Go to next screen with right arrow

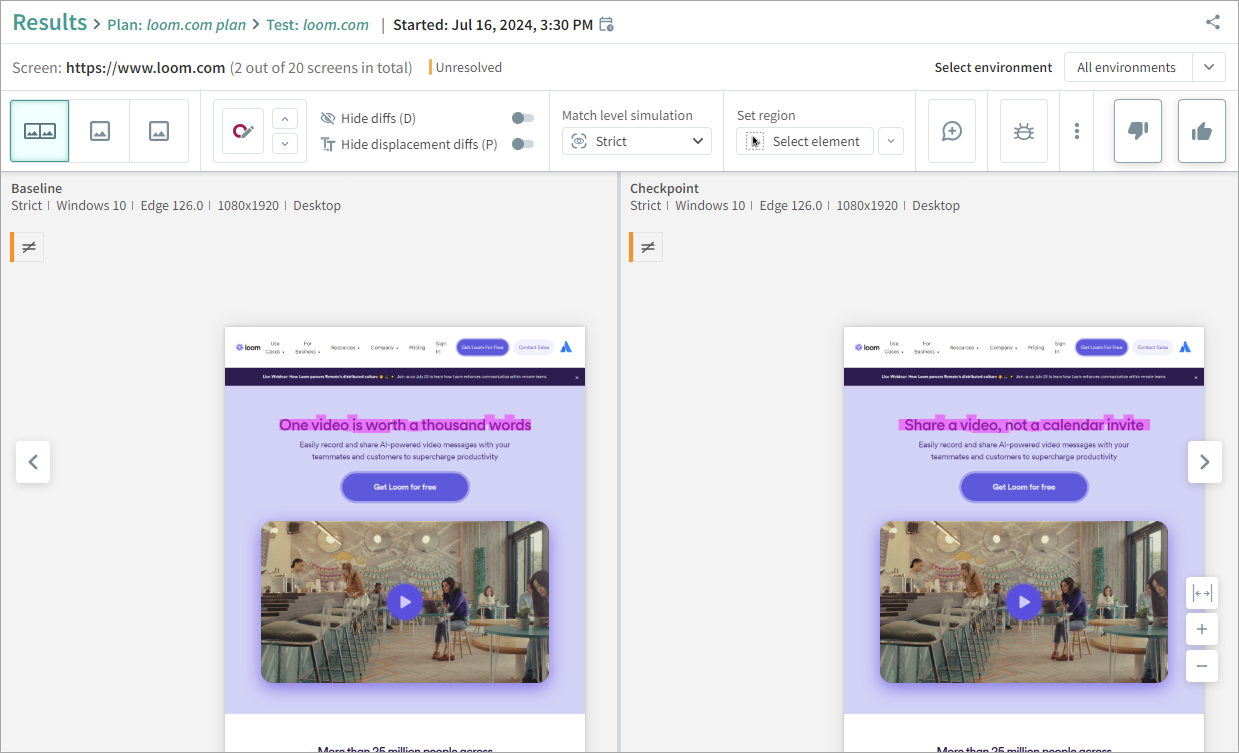(x=1204, y=462)
